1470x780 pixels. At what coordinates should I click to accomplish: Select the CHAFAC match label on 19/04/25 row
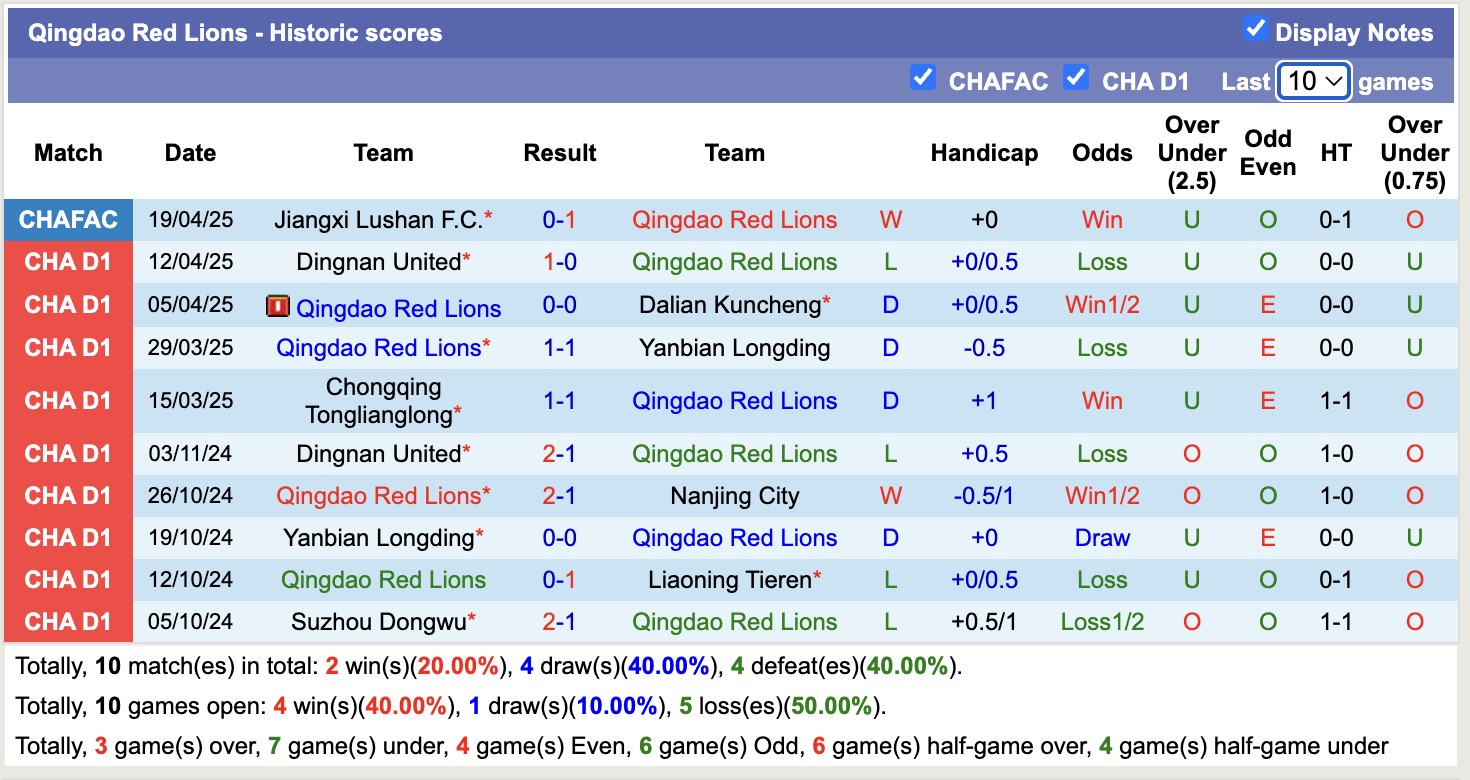click(68, 219)
